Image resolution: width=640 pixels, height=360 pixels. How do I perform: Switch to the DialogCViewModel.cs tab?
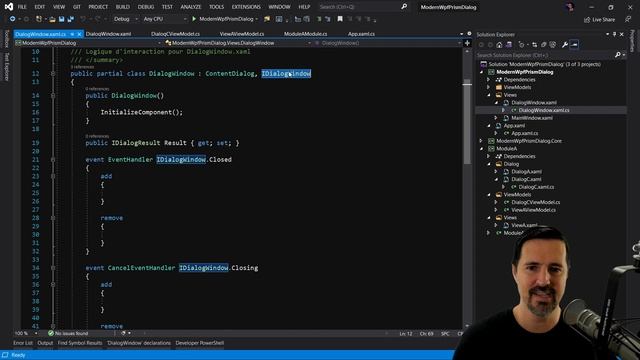(176, 34)
